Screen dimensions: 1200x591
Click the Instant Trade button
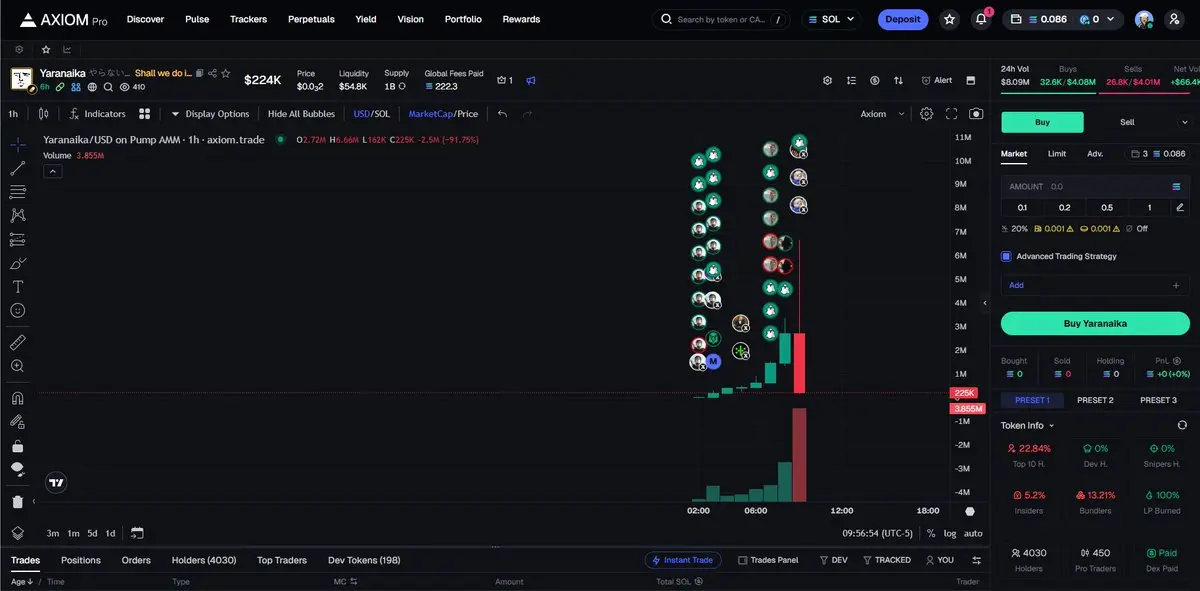pos(683,560)
